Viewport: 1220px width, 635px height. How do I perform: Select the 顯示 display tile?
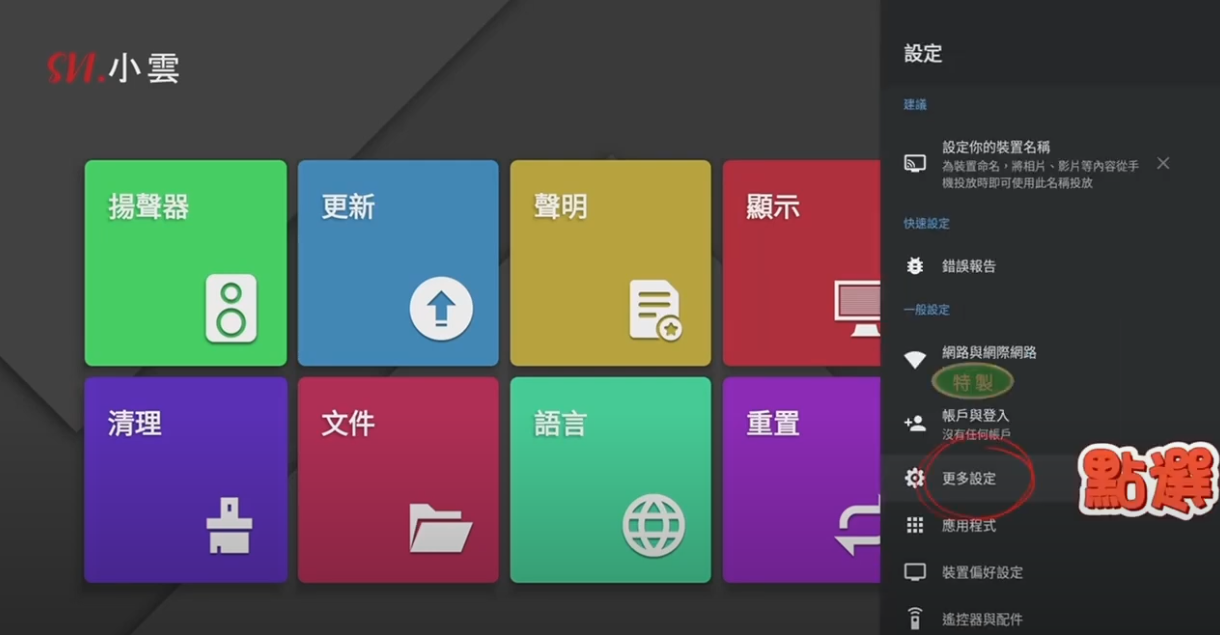800,263
